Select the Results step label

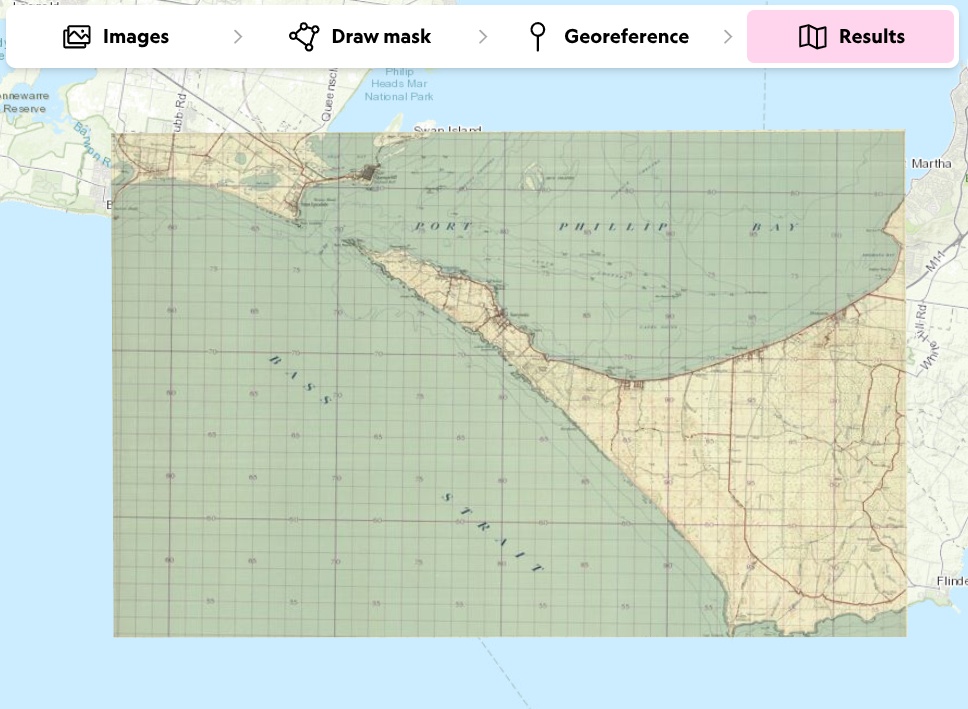[x=871, y=37]
